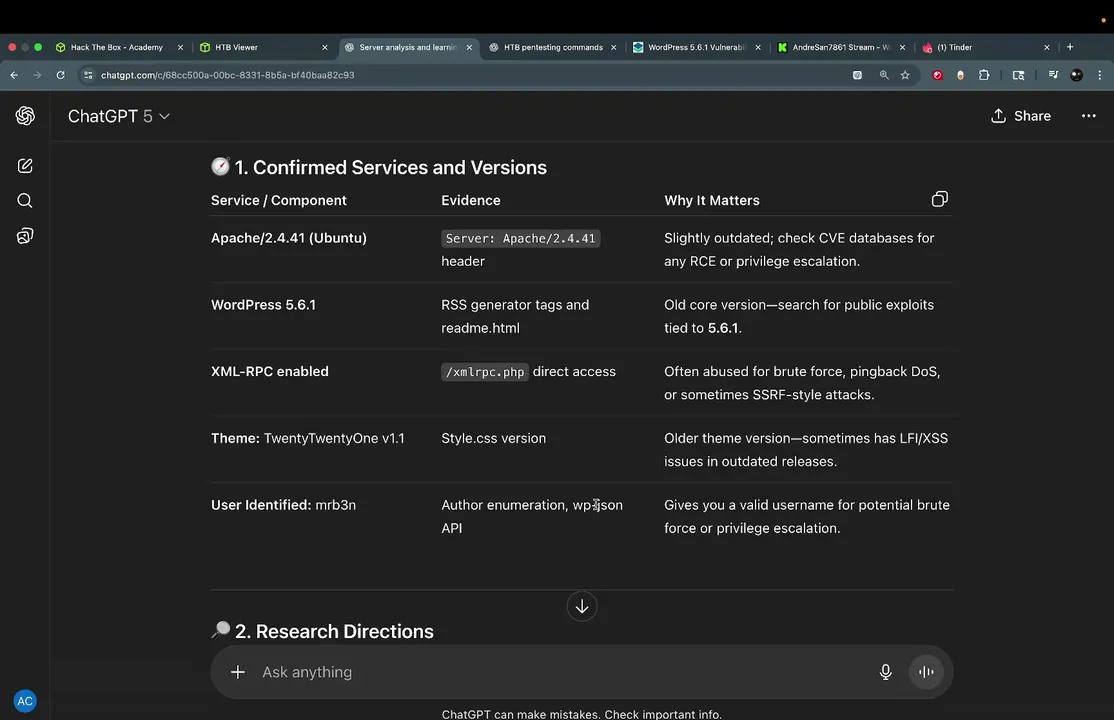Close the HTB Viewer tab
Screen dimensions: 1114x720
325,47
